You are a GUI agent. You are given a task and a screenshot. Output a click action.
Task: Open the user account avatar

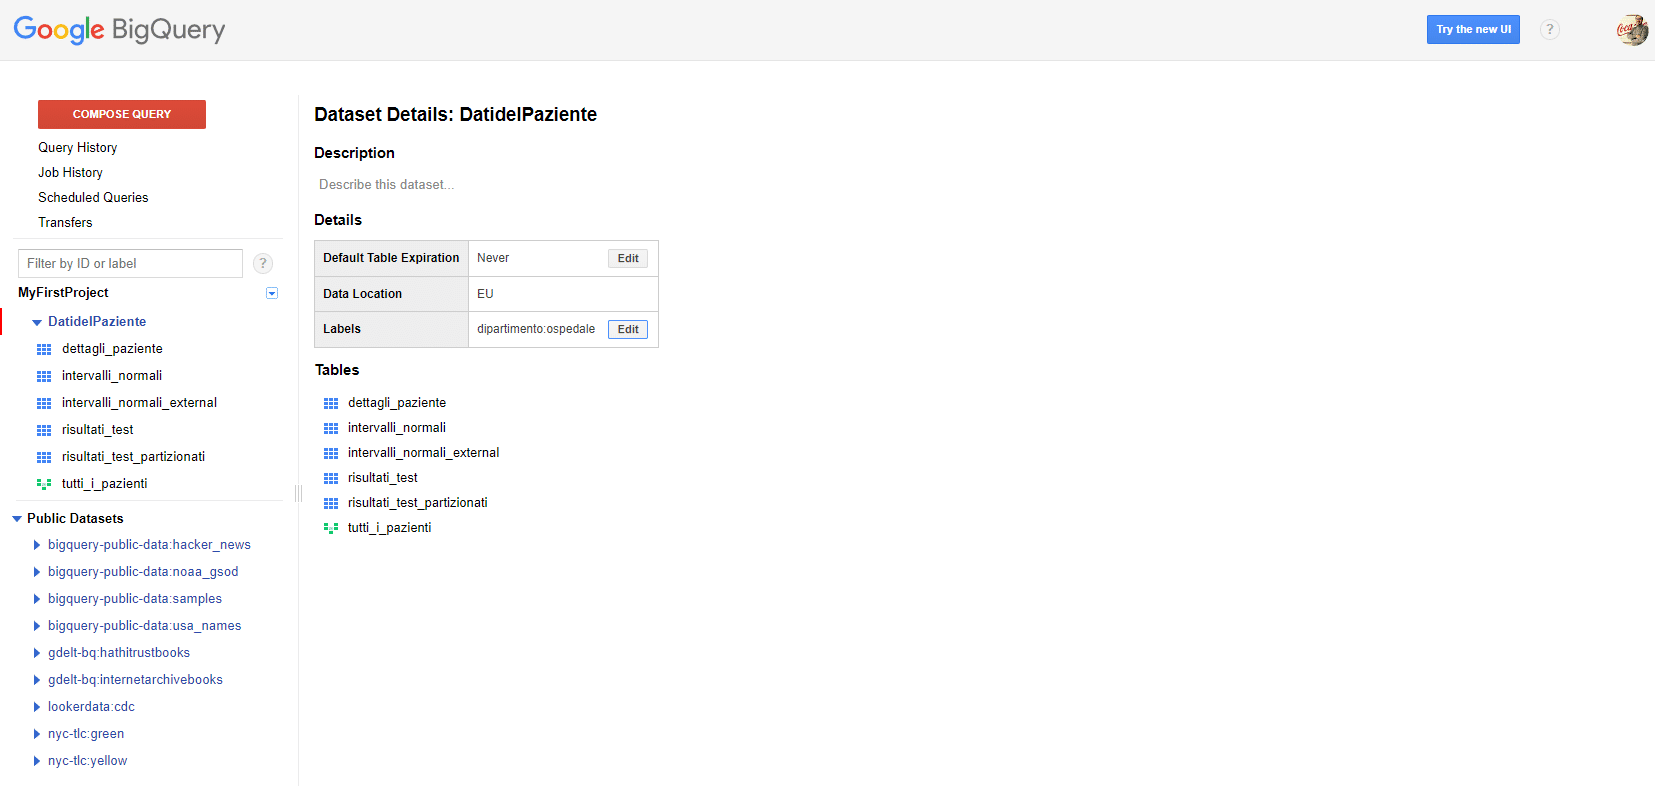point(1632,30)
